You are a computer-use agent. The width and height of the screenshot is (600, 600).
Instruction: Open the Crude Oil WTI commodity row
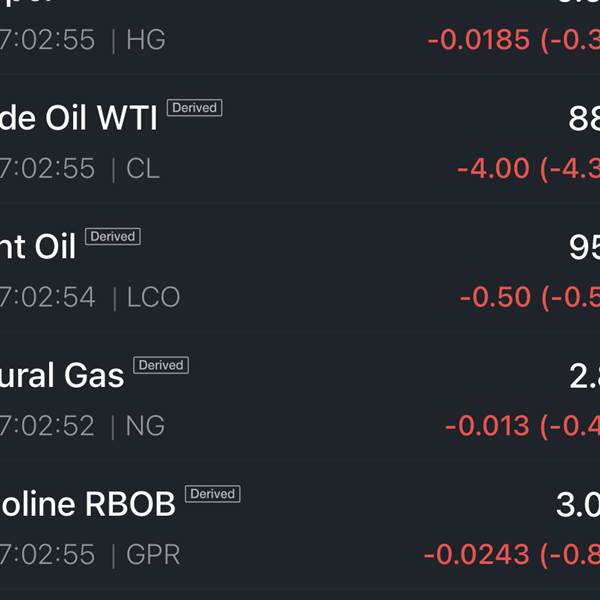[78, 119]
